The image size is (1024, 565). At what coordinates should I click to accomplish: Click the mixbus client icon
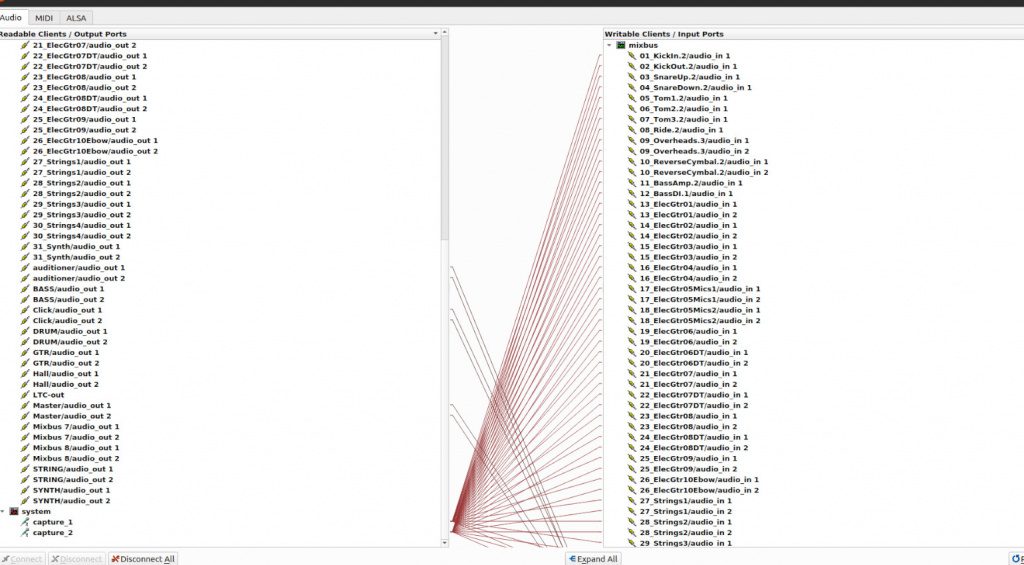620,45
